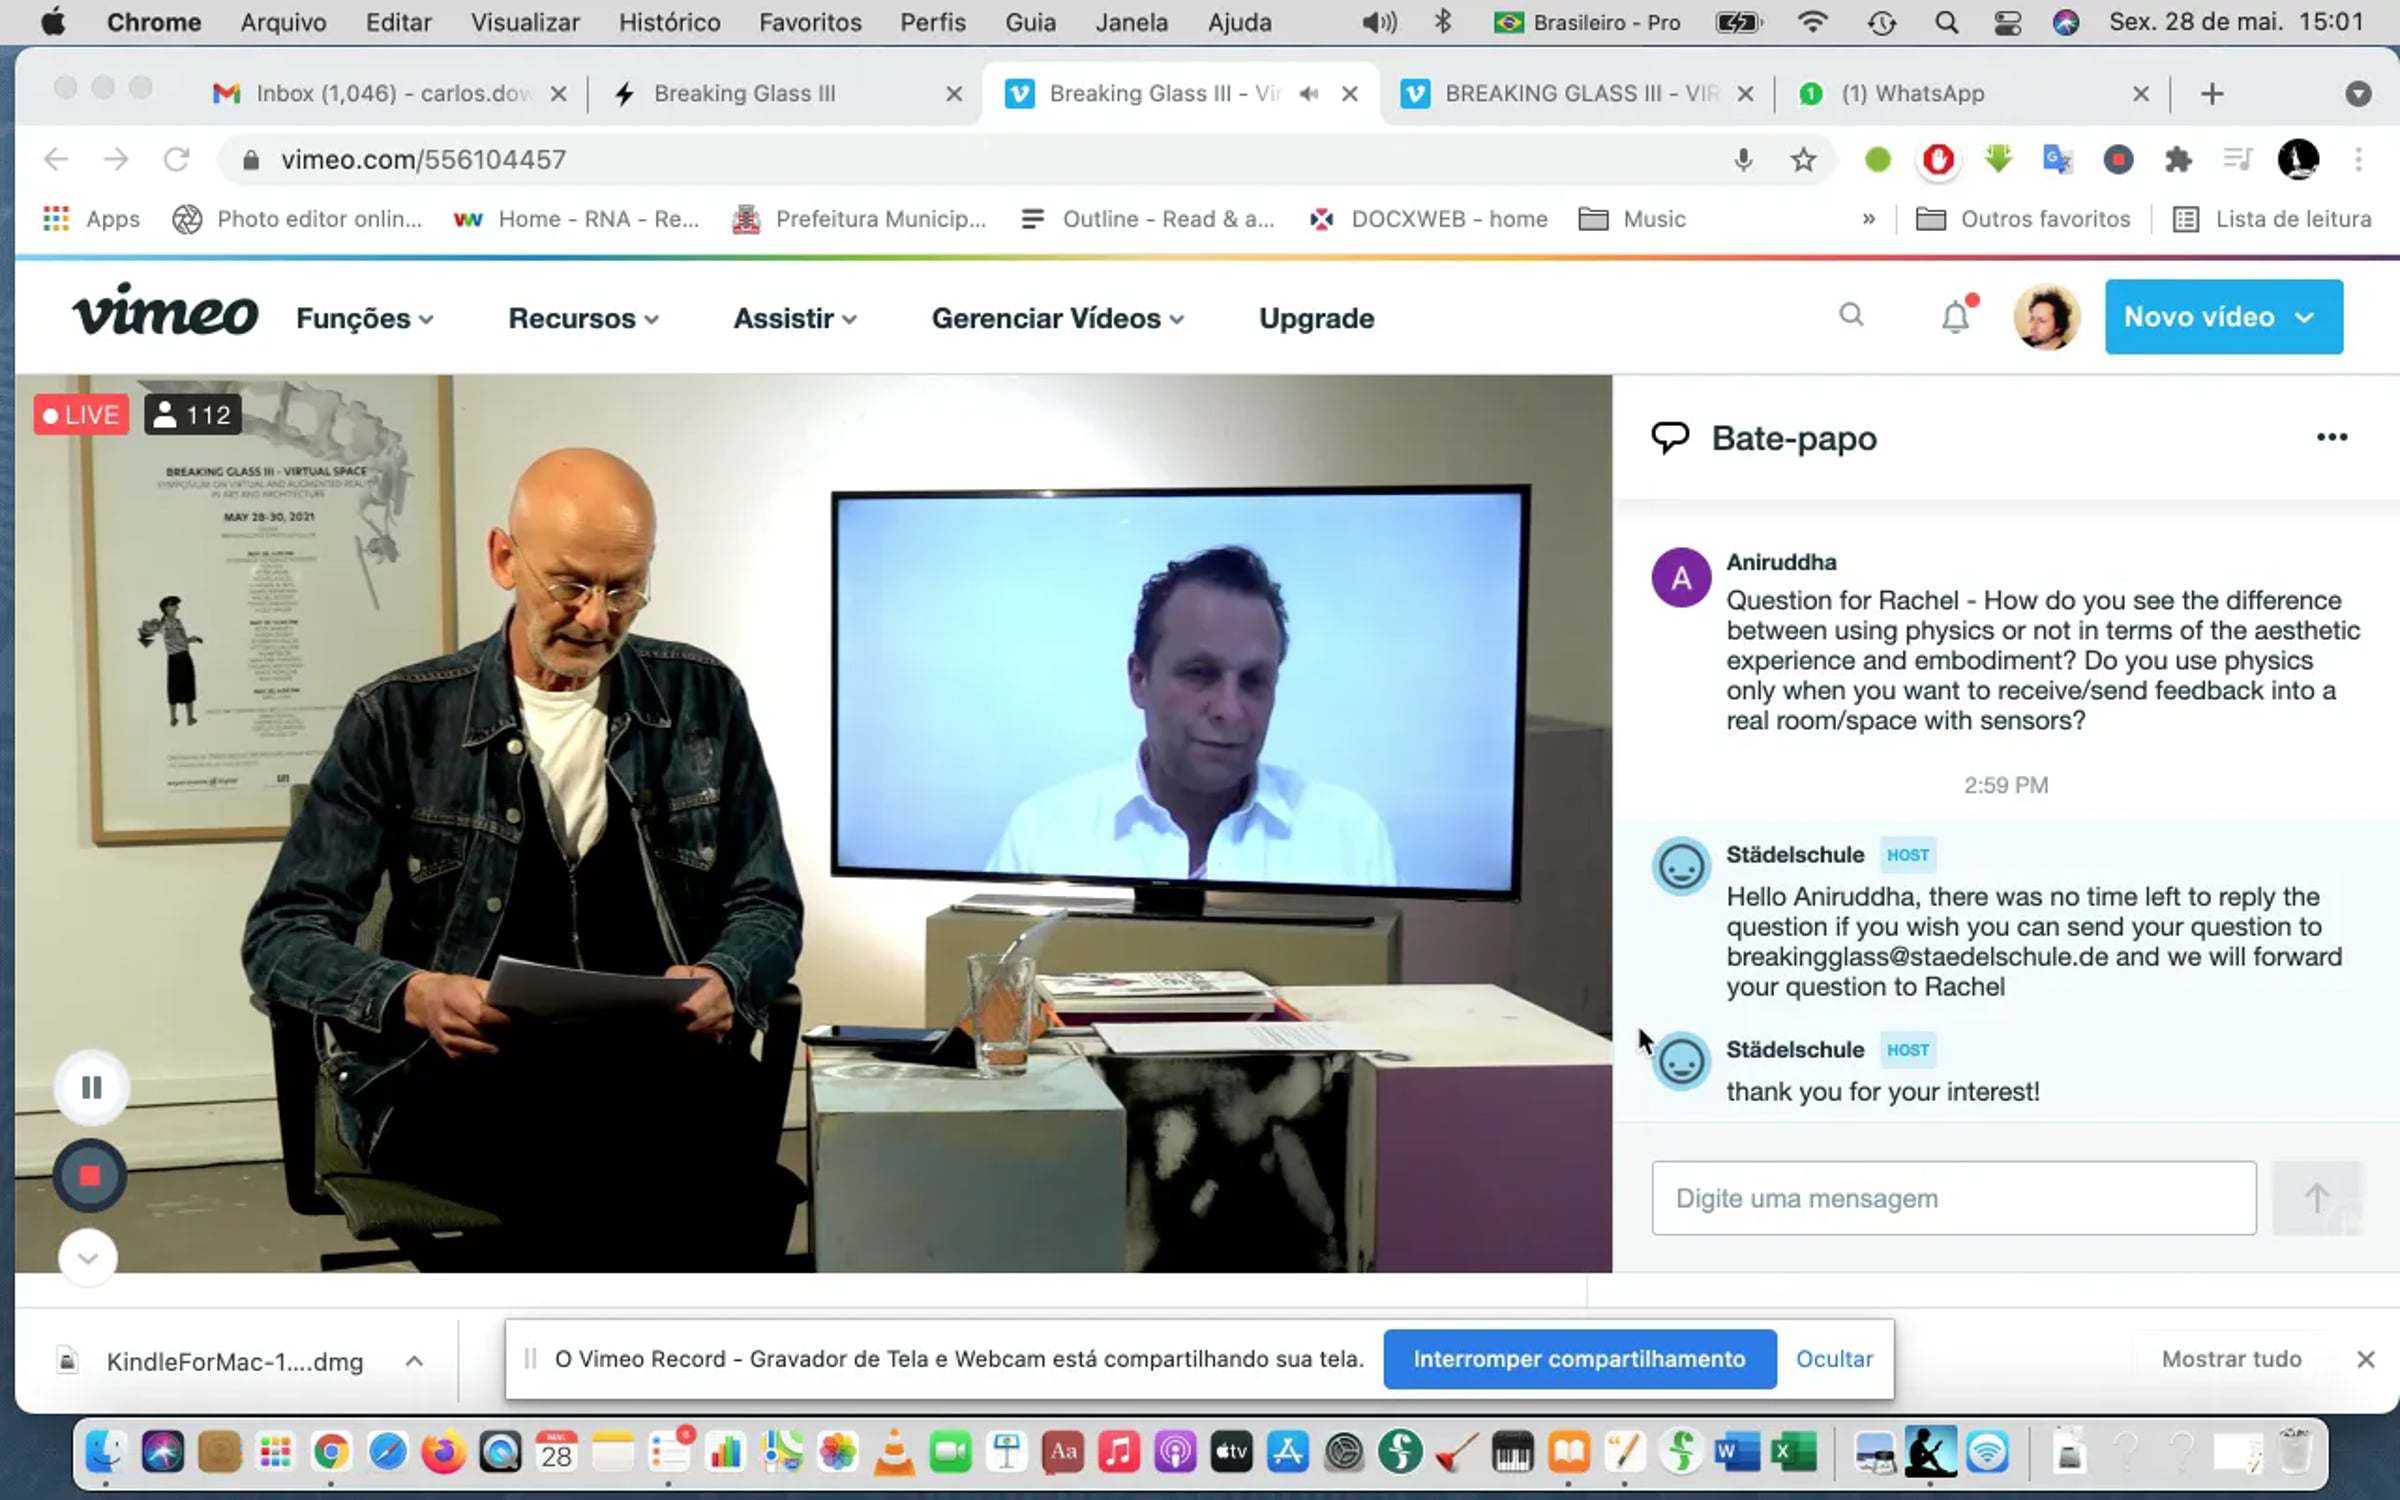Screen dimensions: 2400x1500
Task: Unmute the Breaking Glass III tab audio
Action: pos(1308,94)
